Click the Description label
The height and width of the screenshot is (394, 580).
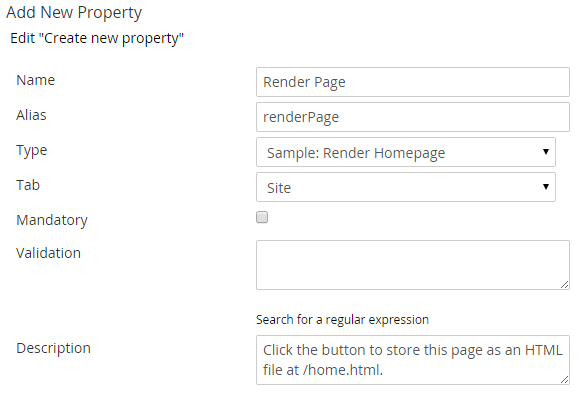[53, 348]
